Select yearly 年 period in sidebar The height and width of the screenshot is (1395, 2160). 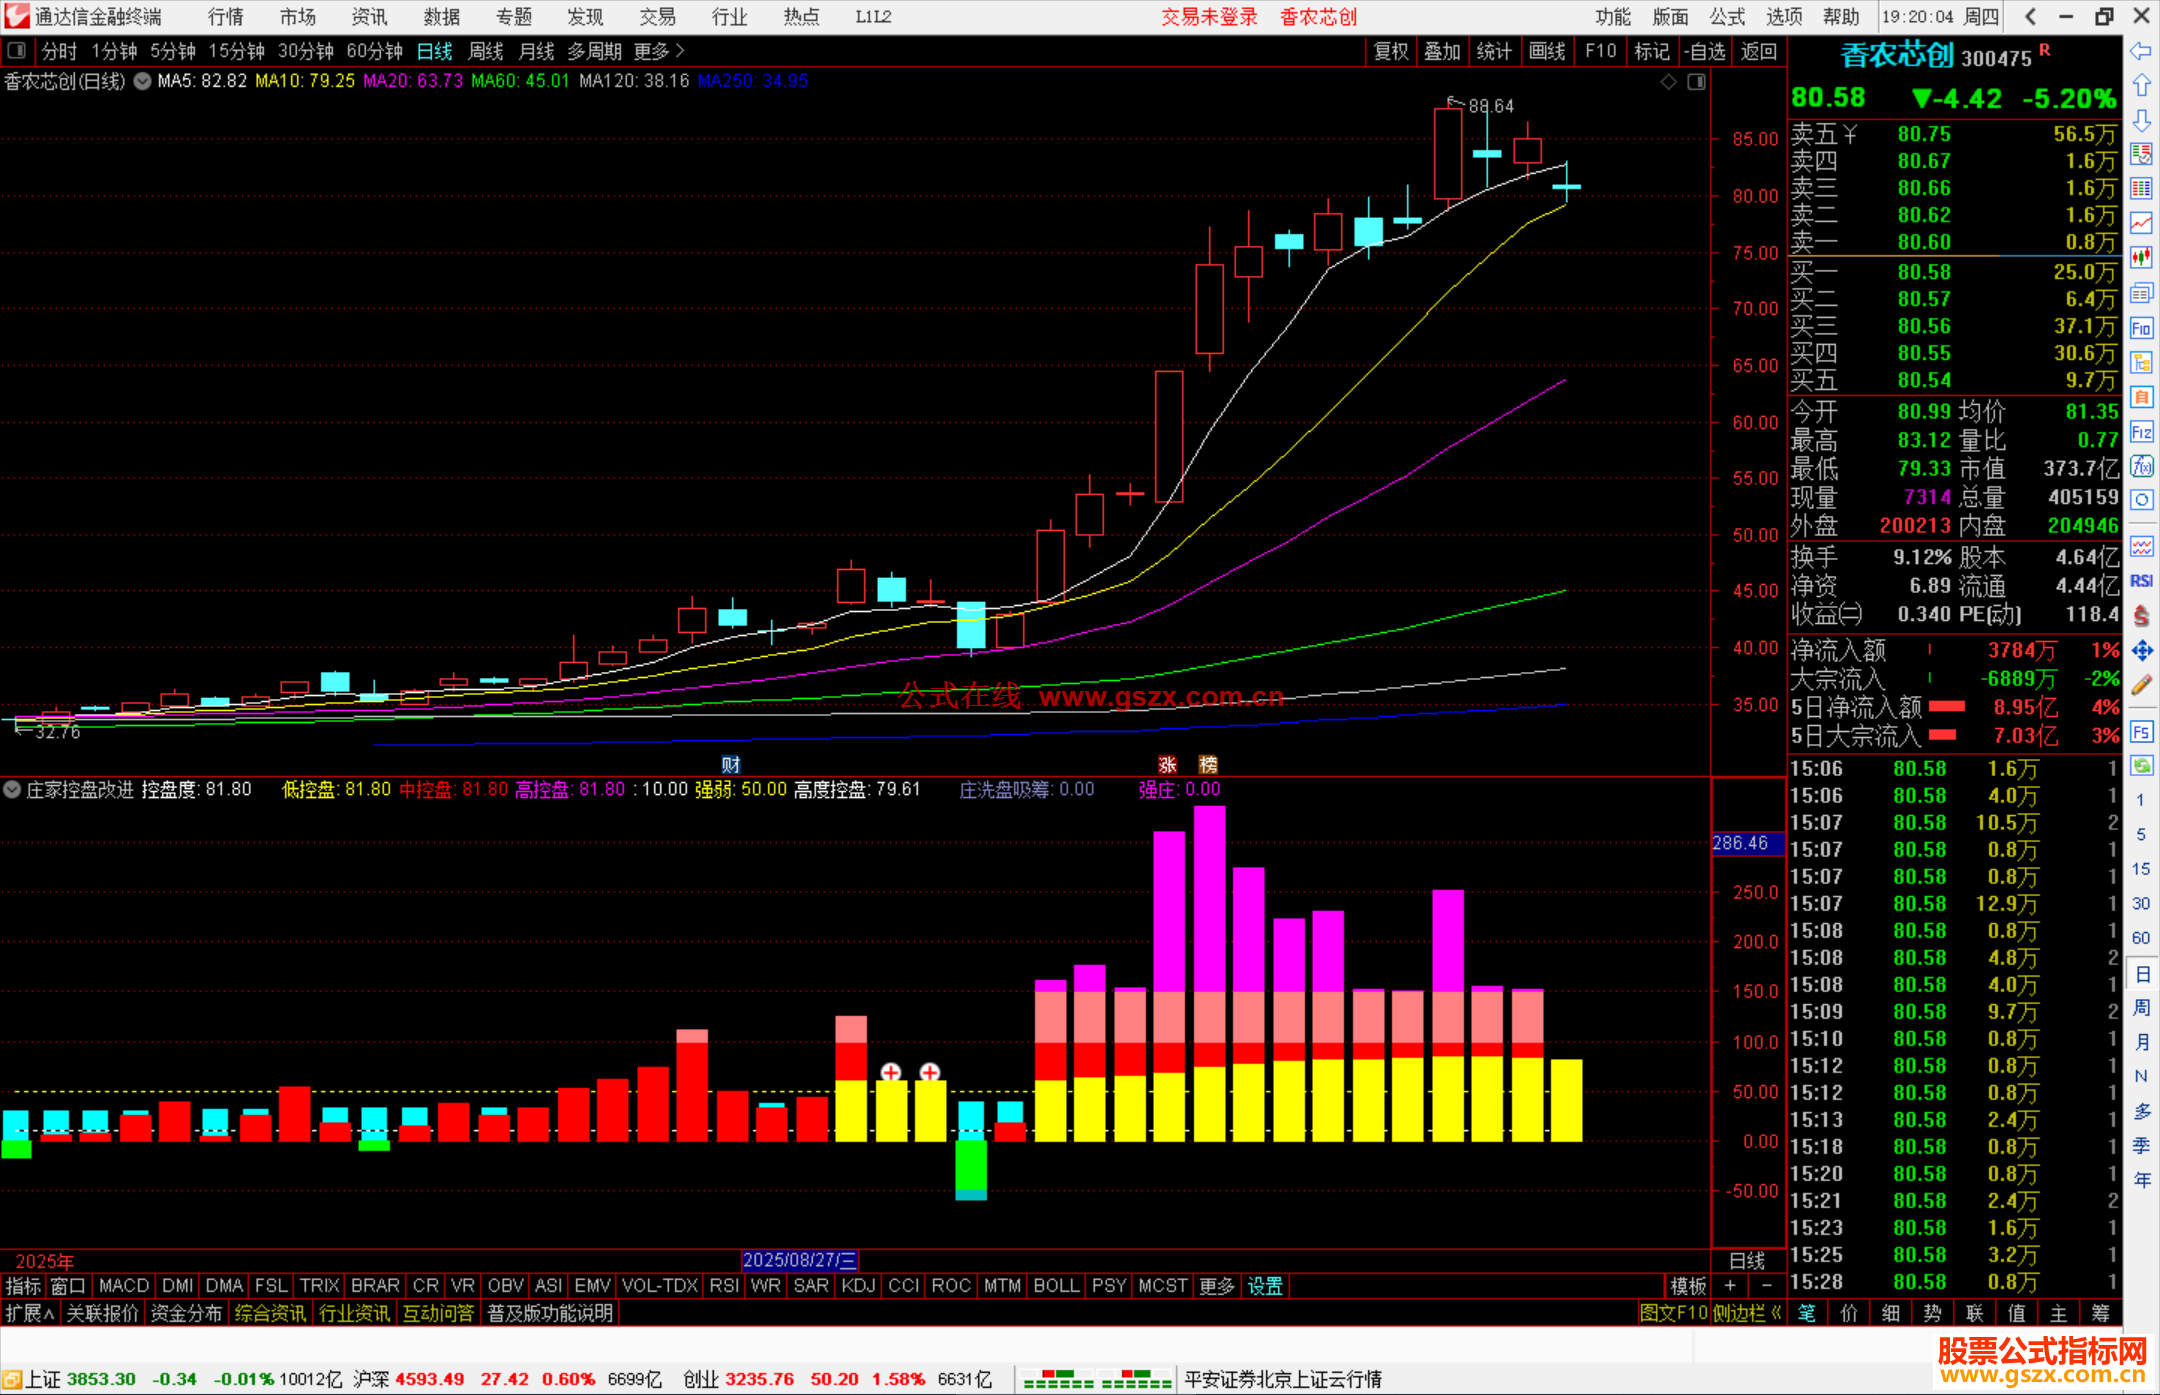click(x=2141, y=1180)
